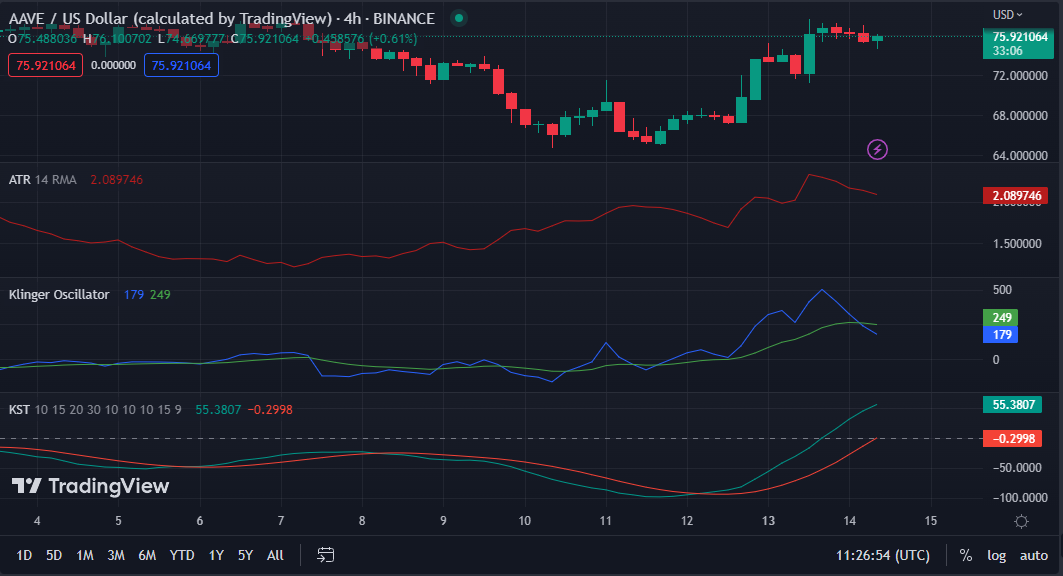Click the 500 Klinger axis label

point(1002,289)
